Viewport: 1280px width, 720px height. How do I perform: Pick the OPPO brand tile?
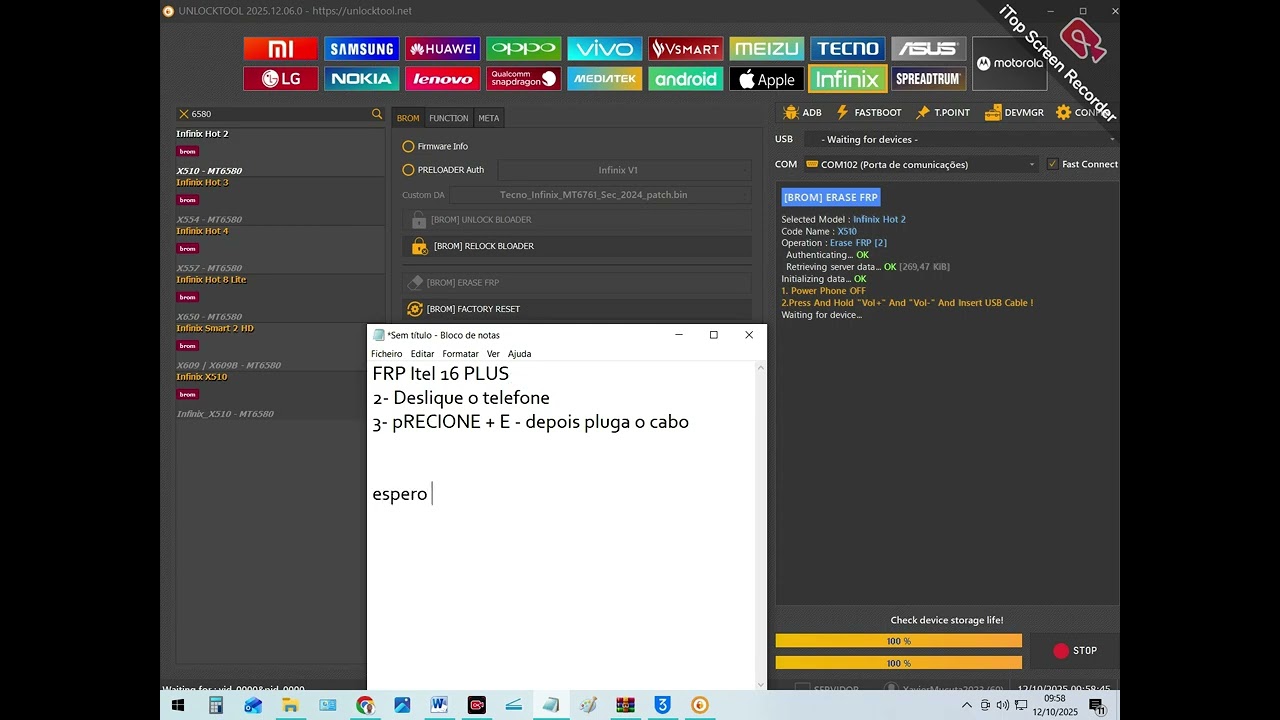[x=524, y=49]
